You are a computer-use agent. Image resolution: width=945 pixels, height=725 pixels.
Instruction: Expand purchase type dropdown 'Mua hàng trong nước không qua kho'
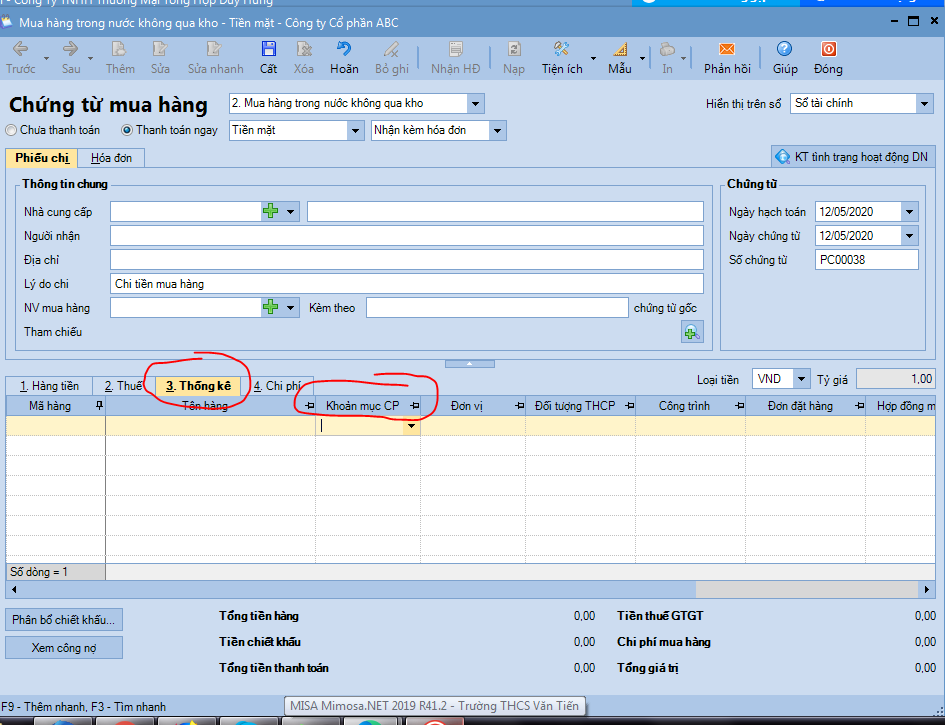coord(476,104)
